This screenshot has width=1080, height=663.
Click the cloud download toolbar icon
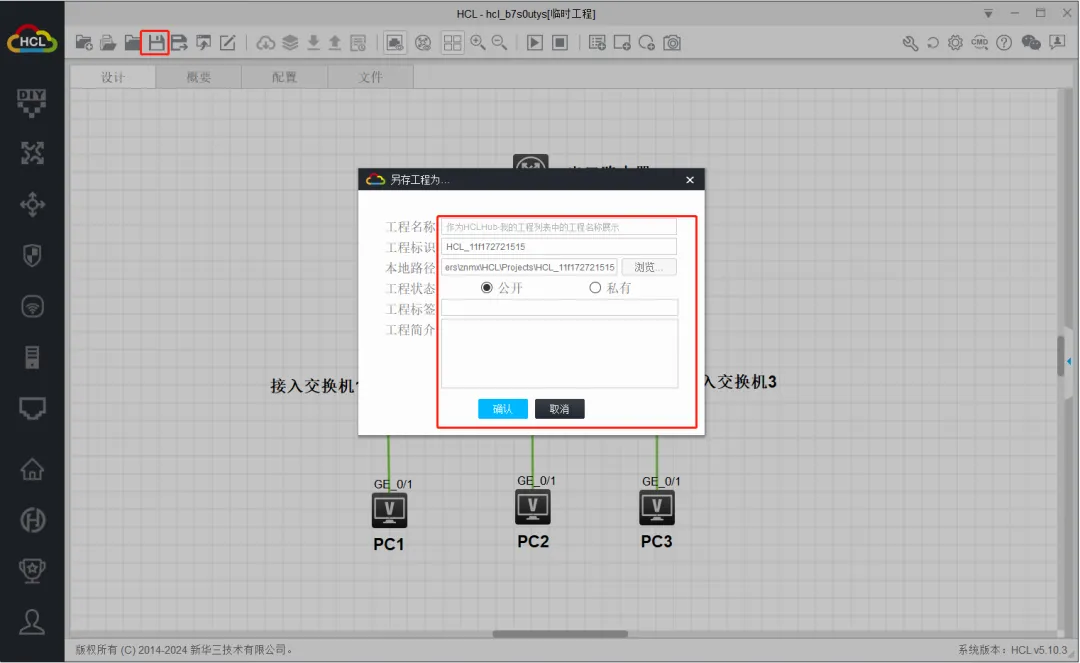pos(265,43)
